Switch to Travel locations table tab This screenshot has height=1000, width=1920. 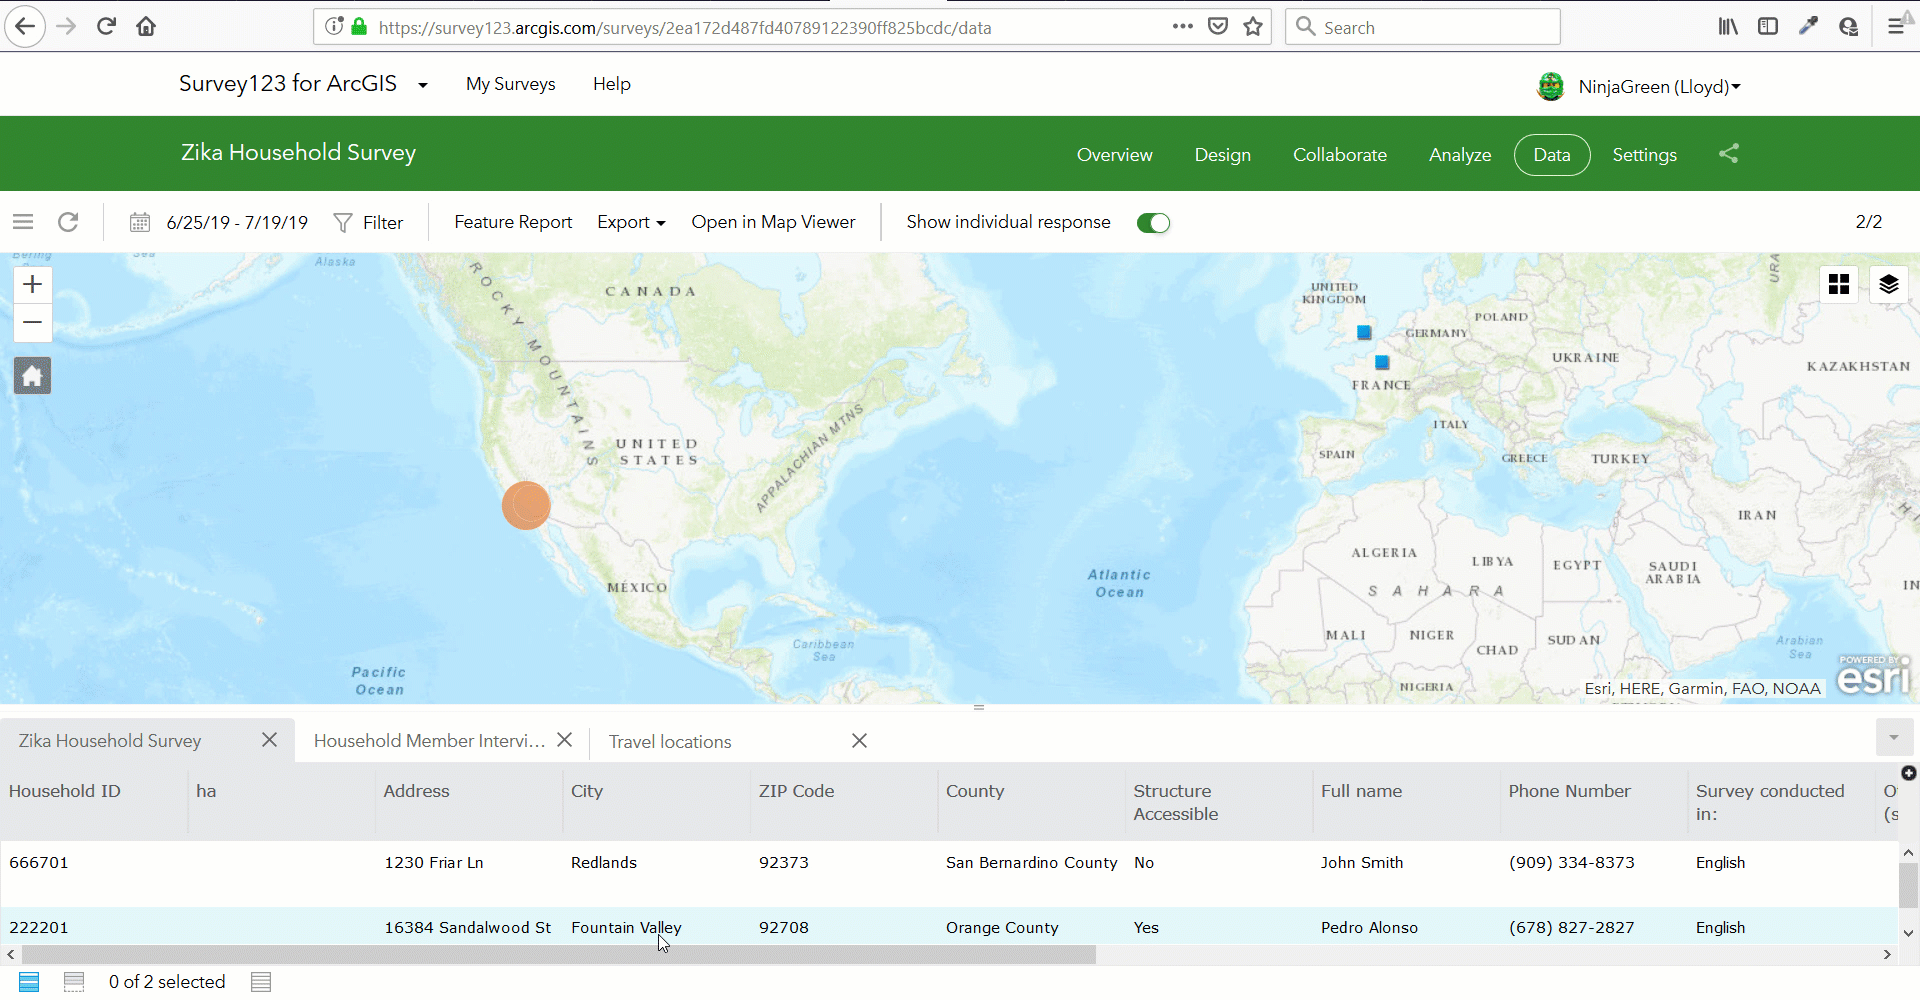[x=670, y=742]
